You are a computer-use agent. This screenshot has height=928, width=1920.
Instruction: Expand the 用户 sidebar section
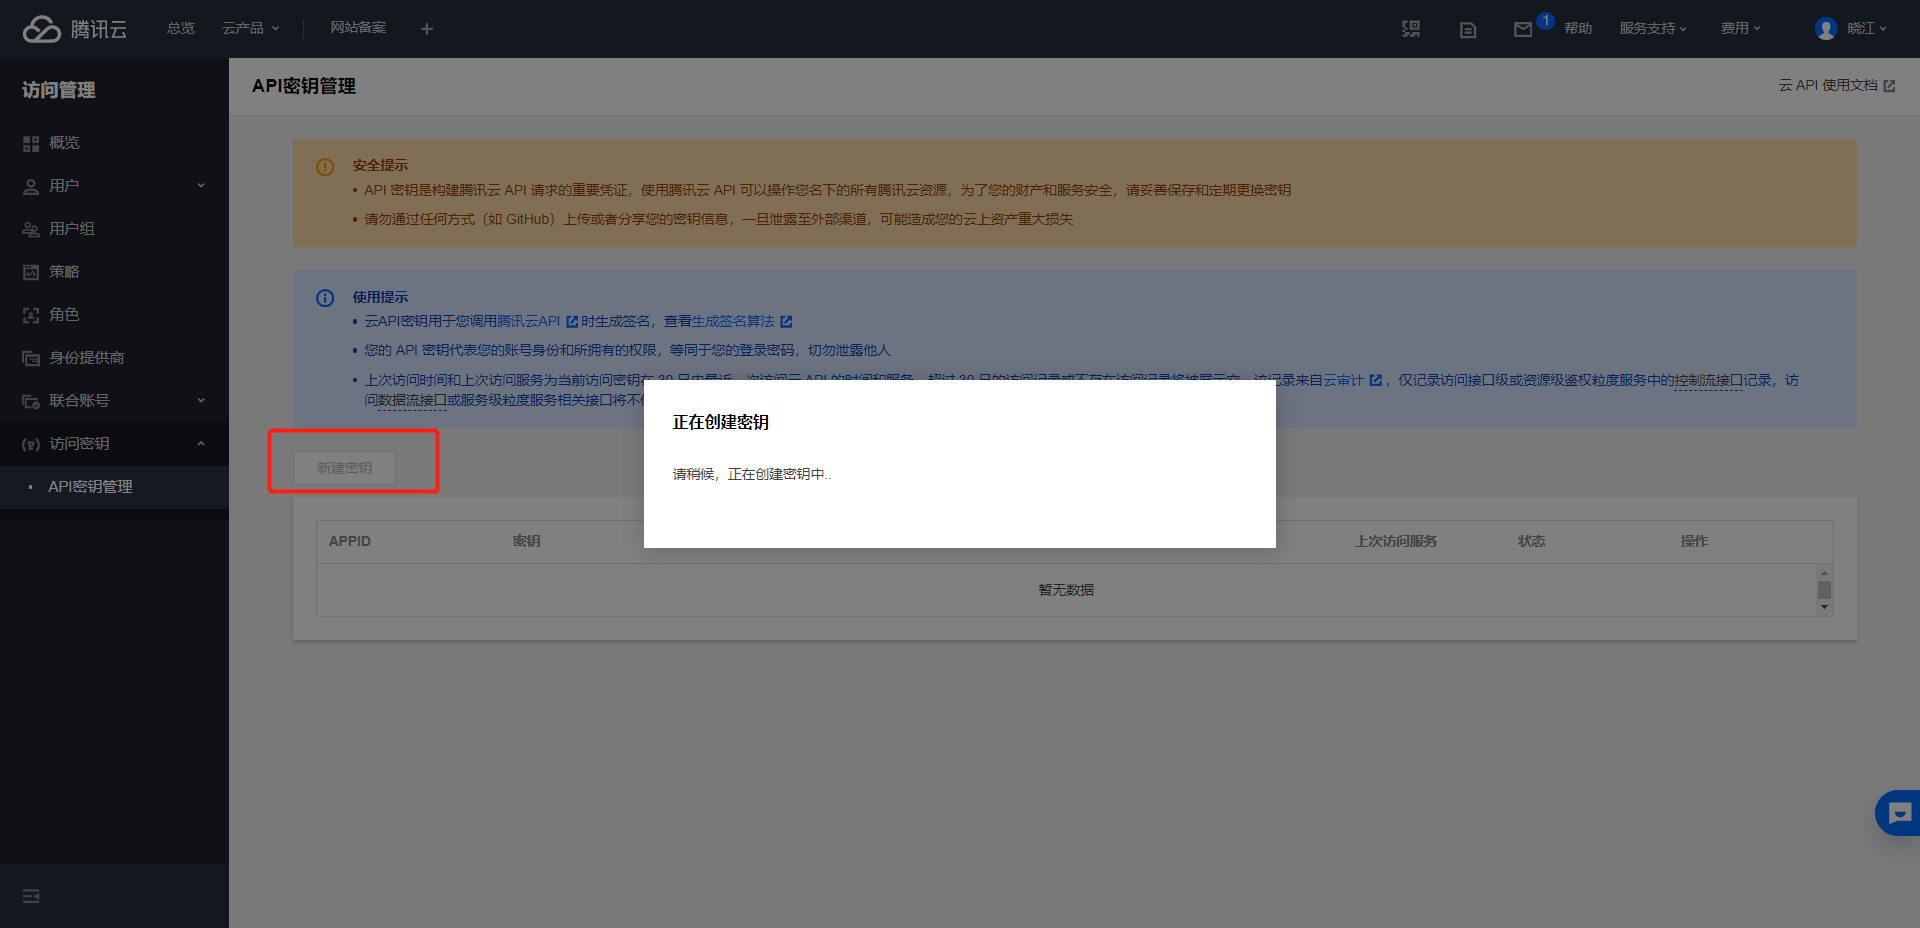[x=114, y=186]
